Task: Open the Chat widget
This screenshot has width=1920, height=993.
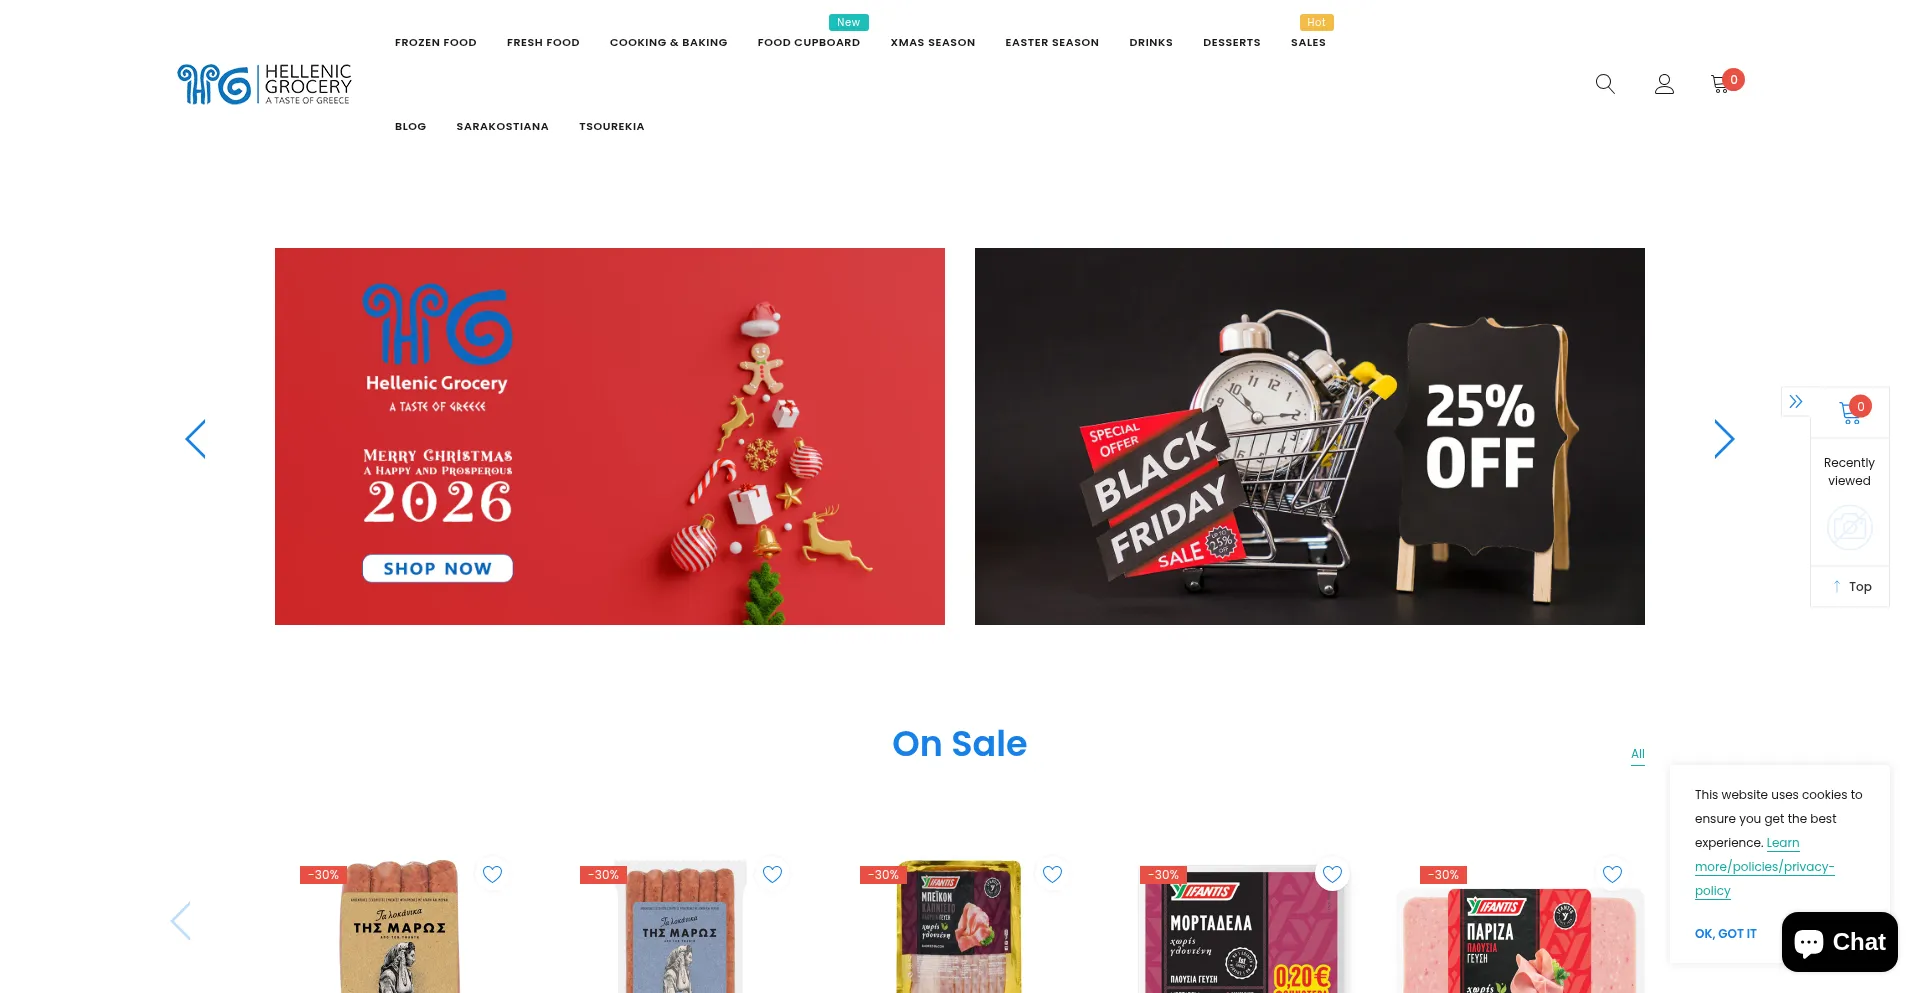Action: pyautogui.click(x=1840, y=942)
